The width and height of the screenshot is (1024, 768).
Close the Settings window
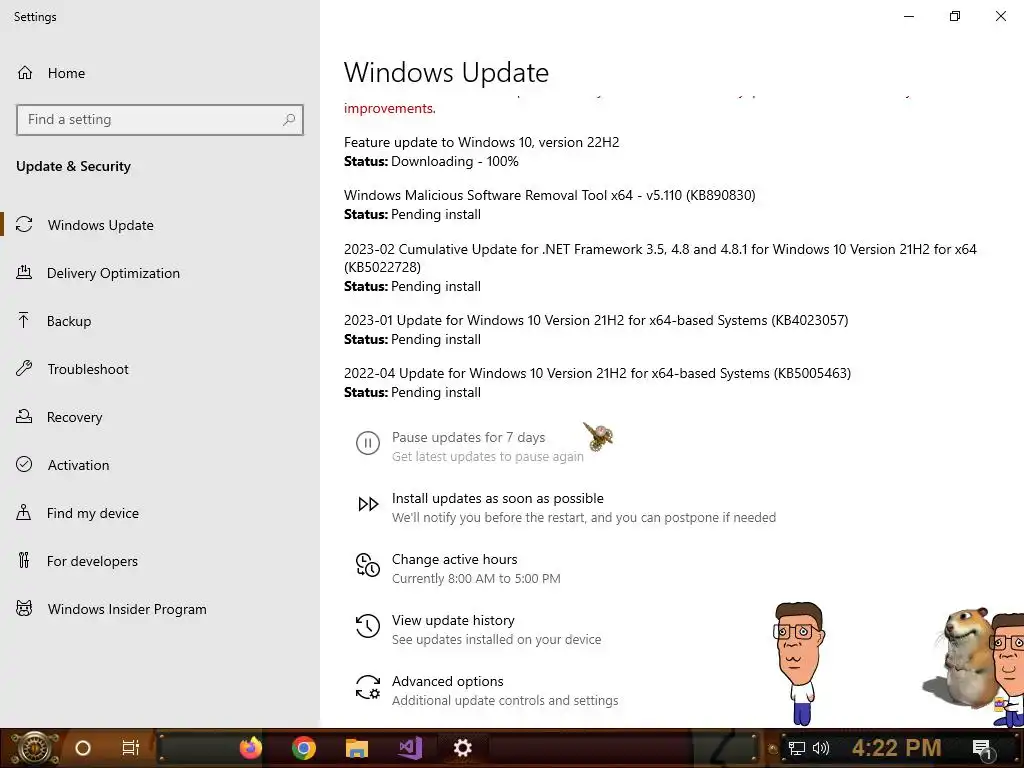1000,16
